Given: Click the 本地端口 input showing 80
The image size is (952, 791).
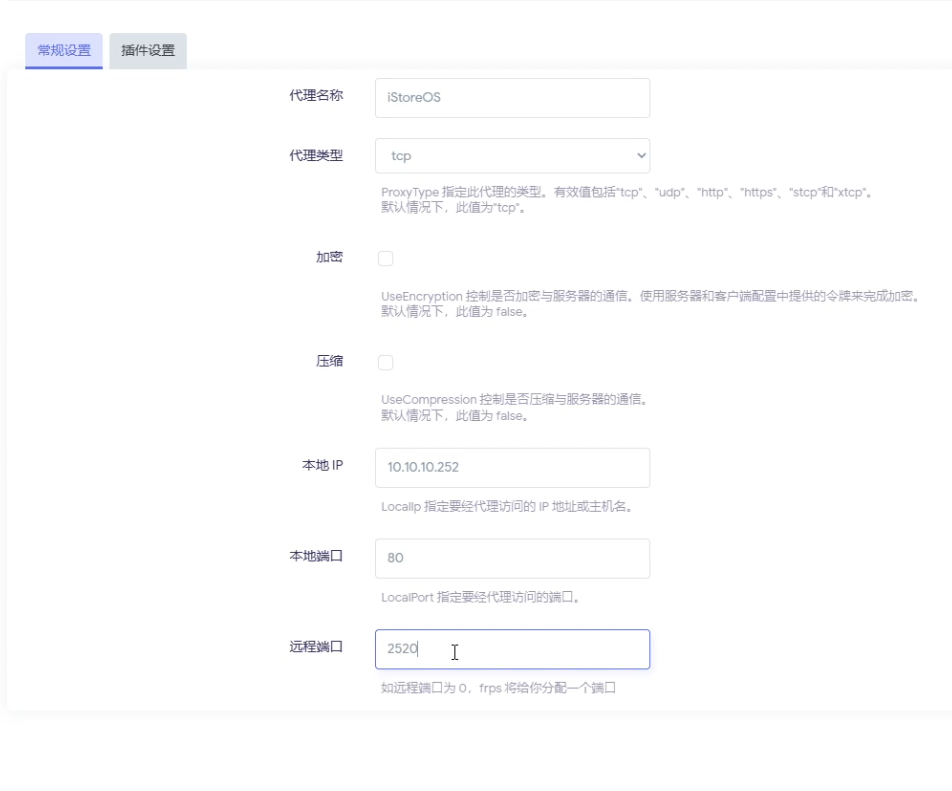Looking at the screenshot, I should pyautogui.click(x=512, y=558).
